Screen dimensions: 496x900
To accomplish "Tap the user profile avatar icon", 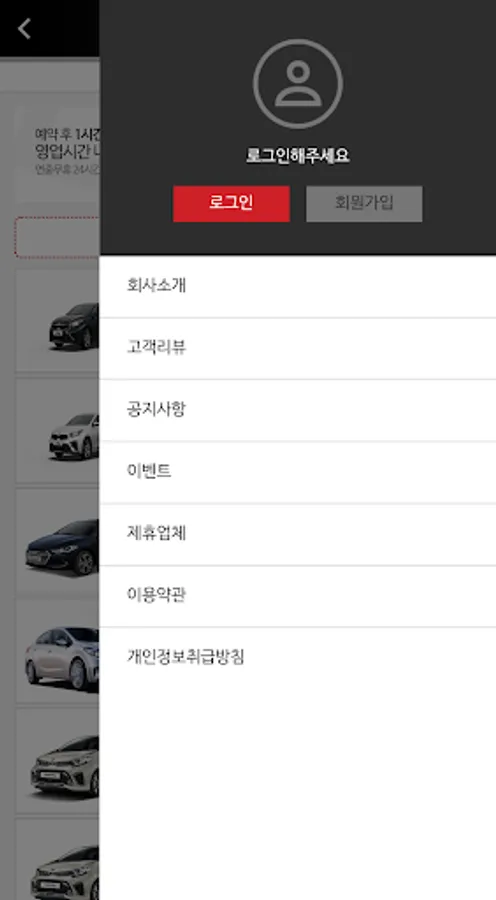I will 297,84.
